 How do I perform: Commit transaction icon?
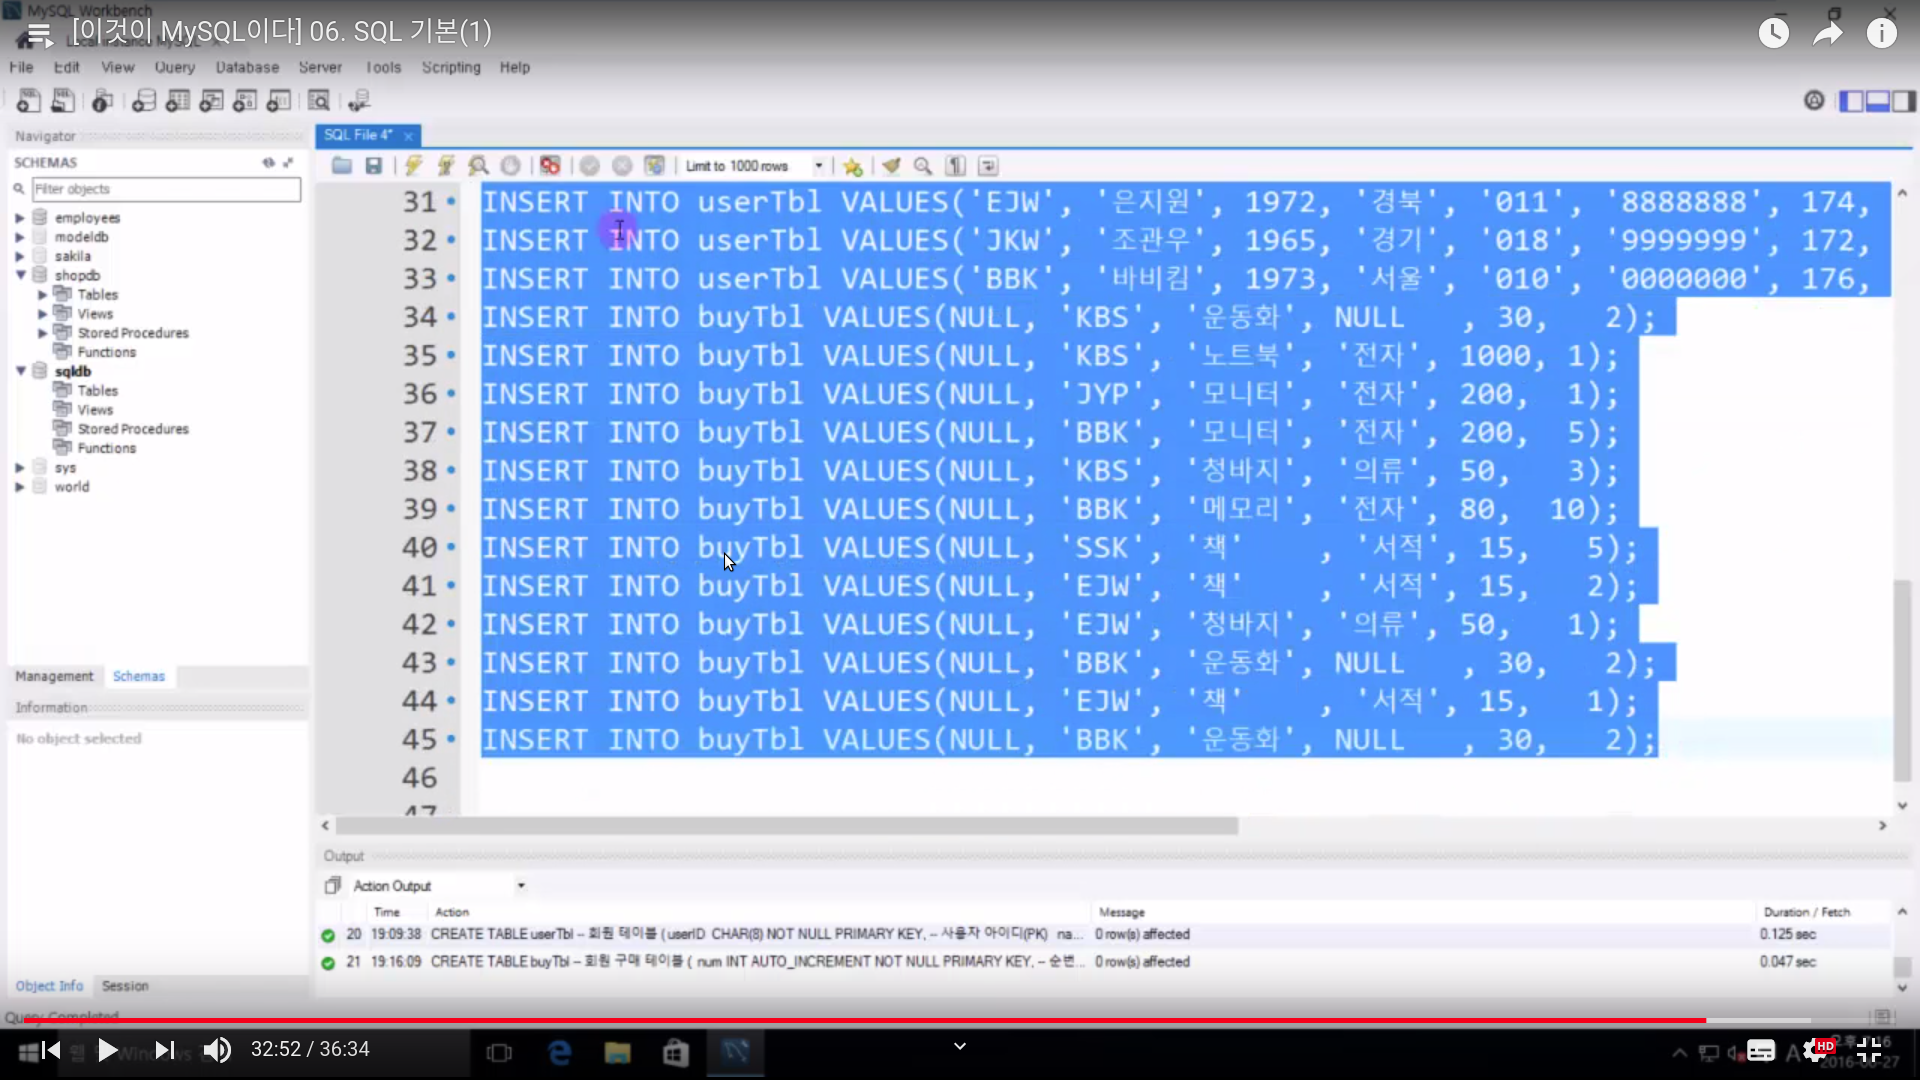[x=590, y=166]
